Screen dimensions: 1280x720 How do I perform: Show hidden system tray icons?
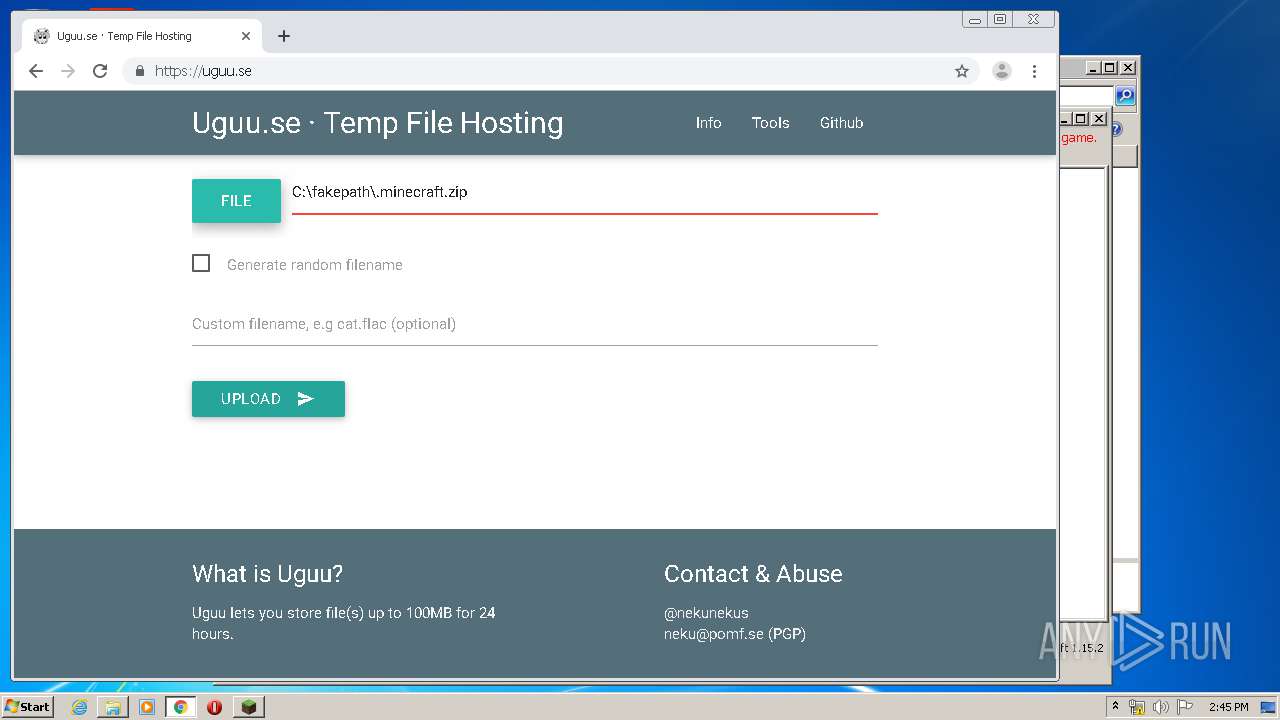(x=1115, y=707)
